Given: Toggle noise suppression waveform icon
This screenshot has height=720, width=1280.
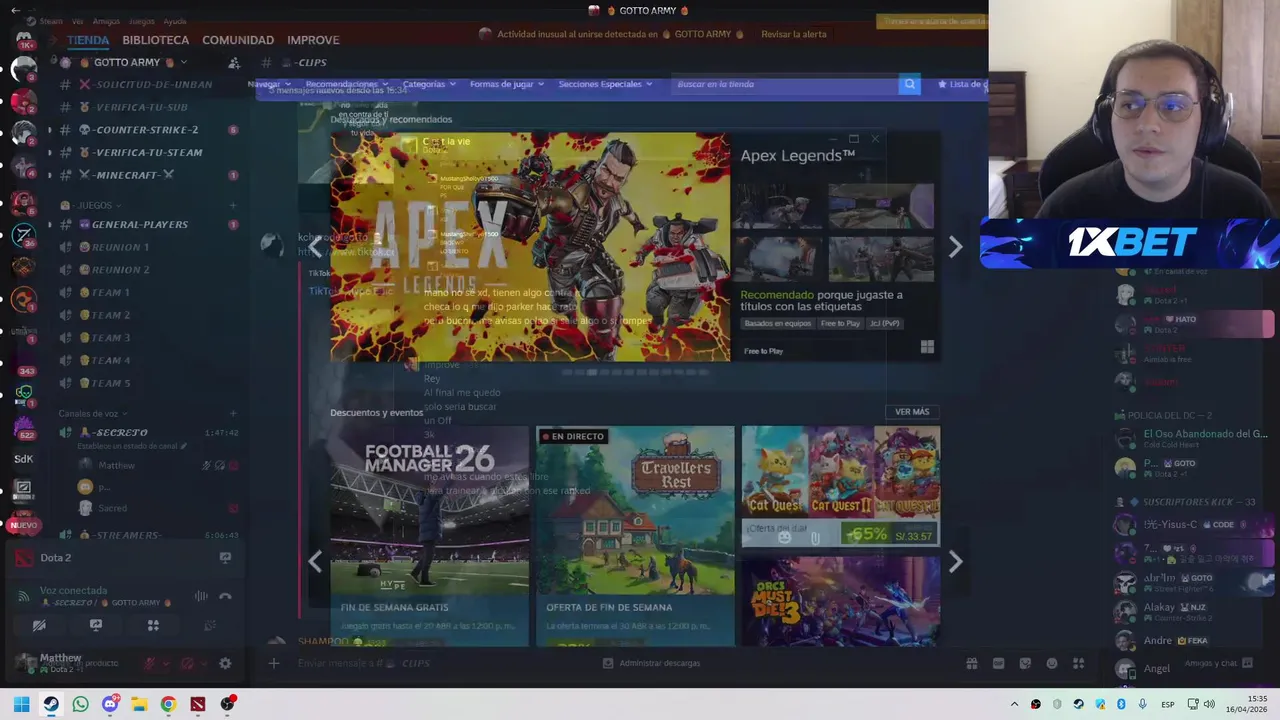Looking at the screenshot, I should [201, 596].
